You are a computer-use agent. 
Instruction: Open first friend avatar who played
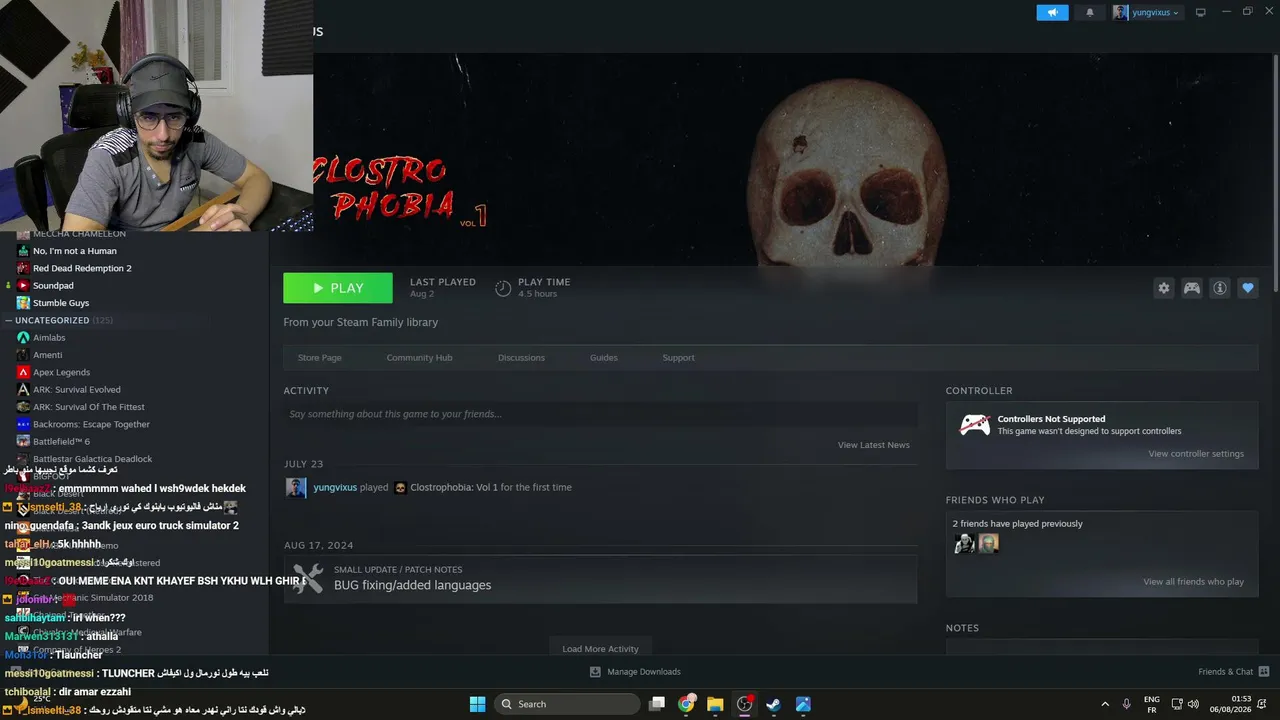click(964, 543)
